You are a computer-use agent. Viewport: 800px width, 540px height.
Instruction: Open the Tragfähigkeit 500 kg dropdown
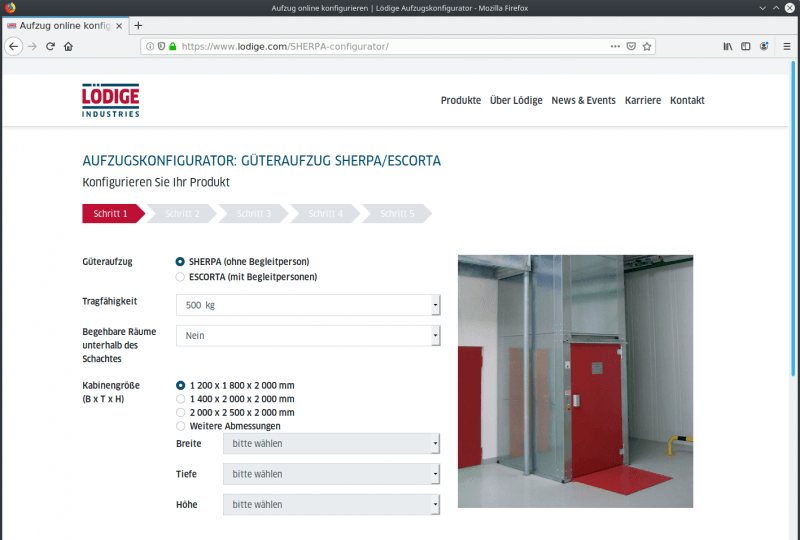point(308,305)
